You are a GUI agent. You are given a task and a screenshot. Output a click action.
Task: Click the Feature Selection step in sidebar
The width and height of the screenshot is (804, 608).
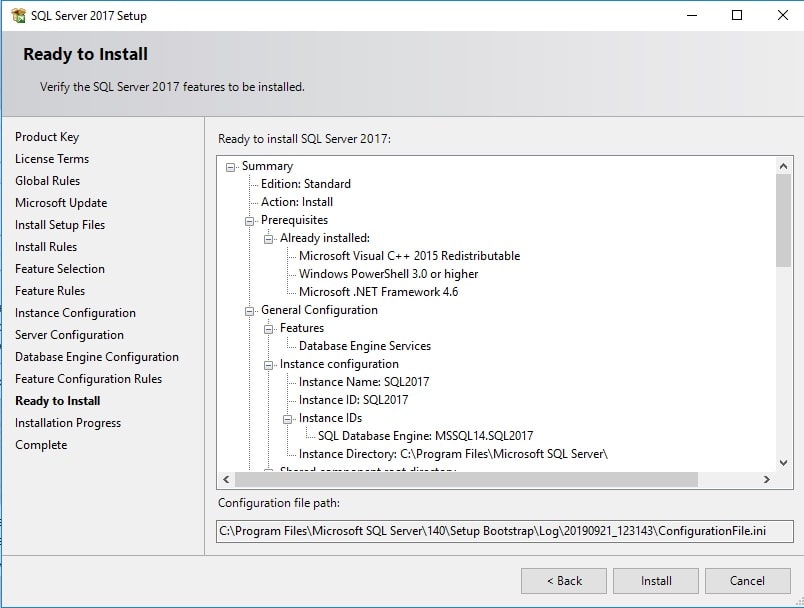coord(60,269)
